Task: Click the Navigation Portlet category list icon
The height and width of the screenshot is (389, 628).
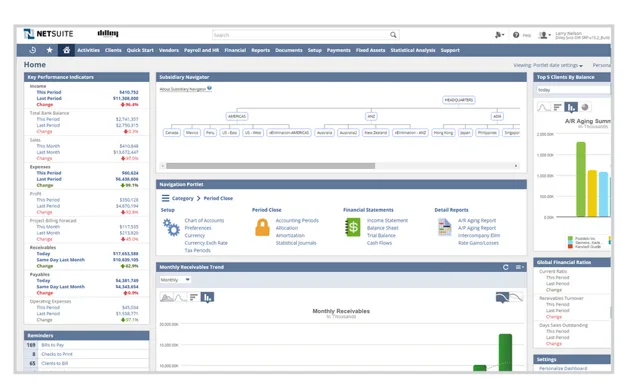Action: (x=165, y=198)
